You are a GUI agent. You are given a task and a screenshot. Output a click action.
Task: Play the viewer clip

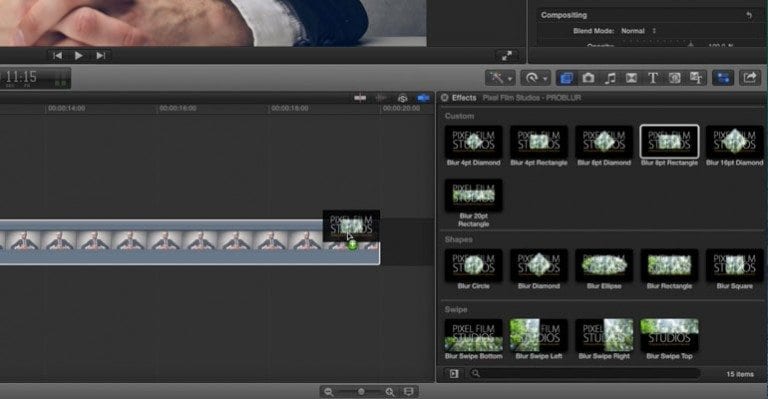click(78, 56)
